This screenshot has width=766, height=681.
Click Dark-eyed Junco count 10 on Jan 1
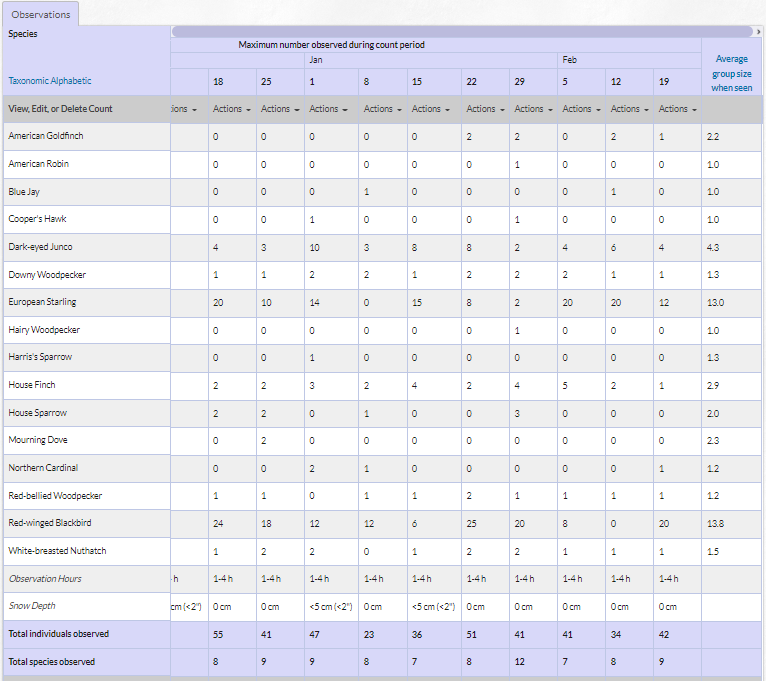314,248
